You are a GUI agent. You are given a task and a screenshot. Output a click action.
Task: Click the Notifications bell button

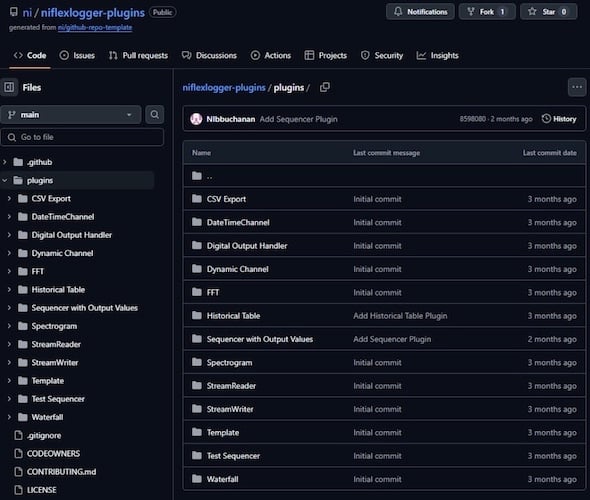pyautogui.click(x=420, y=12)
